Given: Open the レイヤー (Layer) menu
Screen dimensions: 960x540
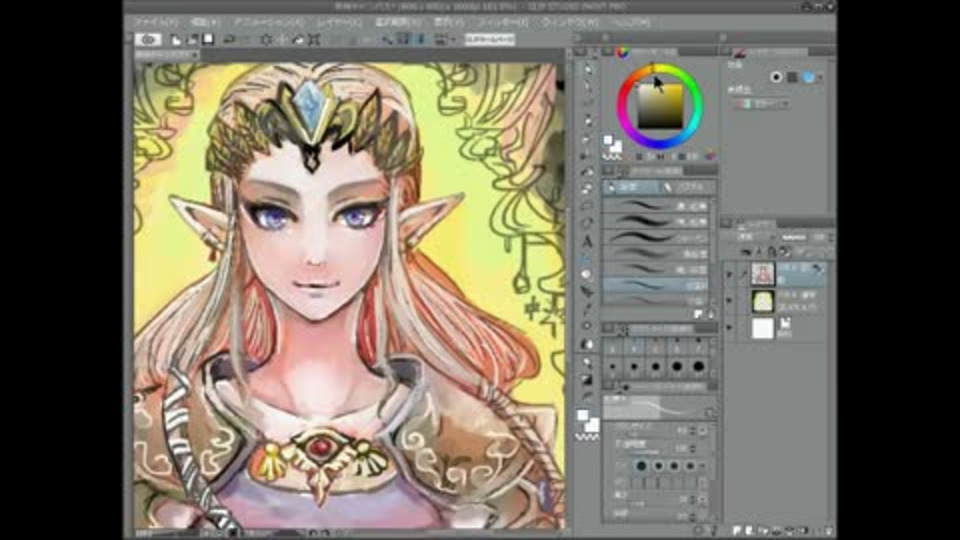Looking at the screenshot, I should [339, 22].
